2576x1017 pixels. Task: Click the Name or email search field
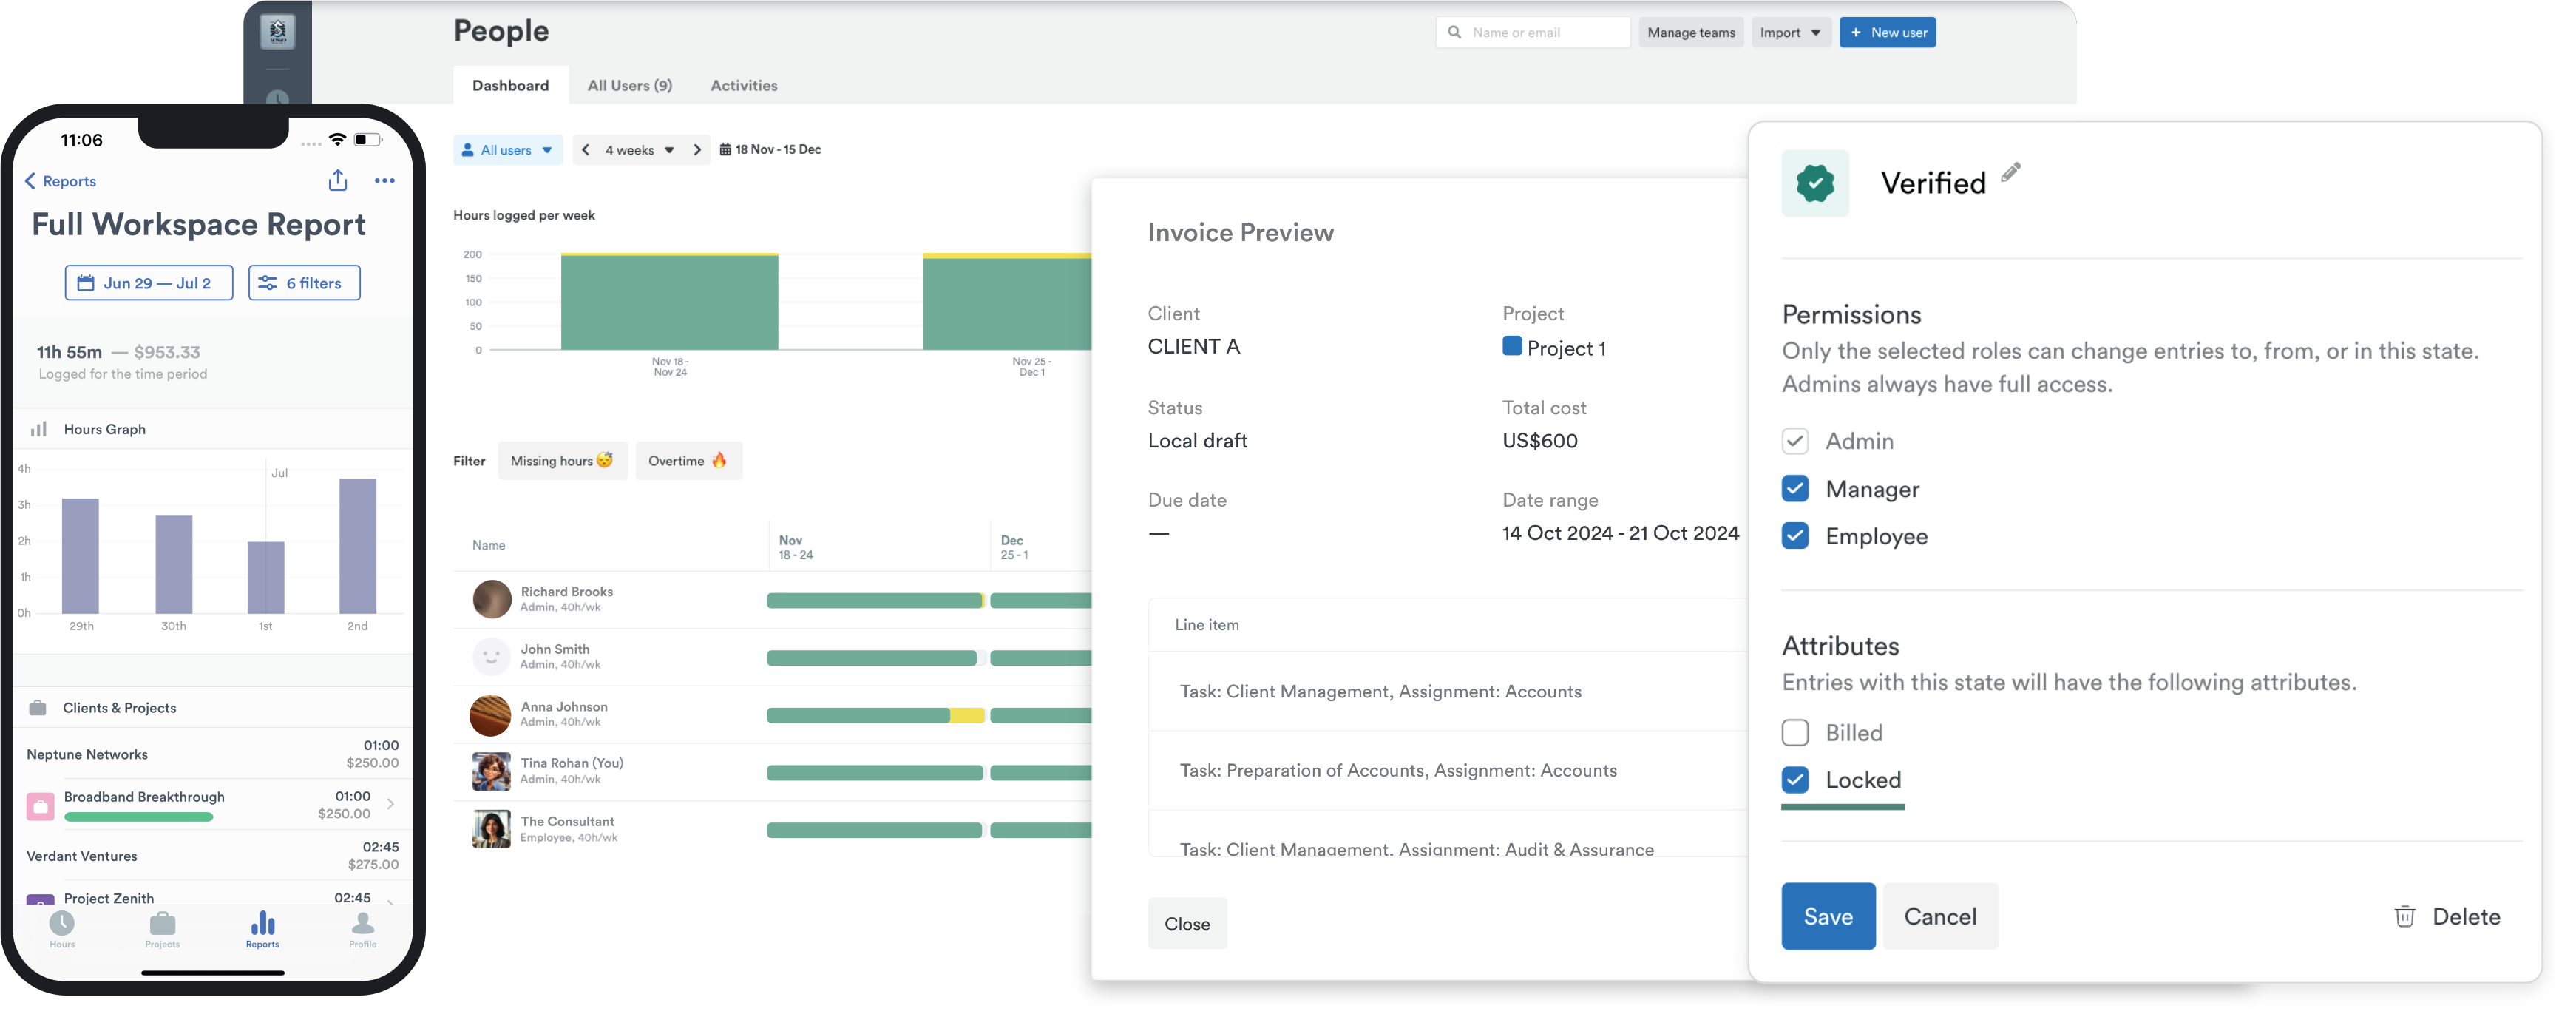(1540, 33)
